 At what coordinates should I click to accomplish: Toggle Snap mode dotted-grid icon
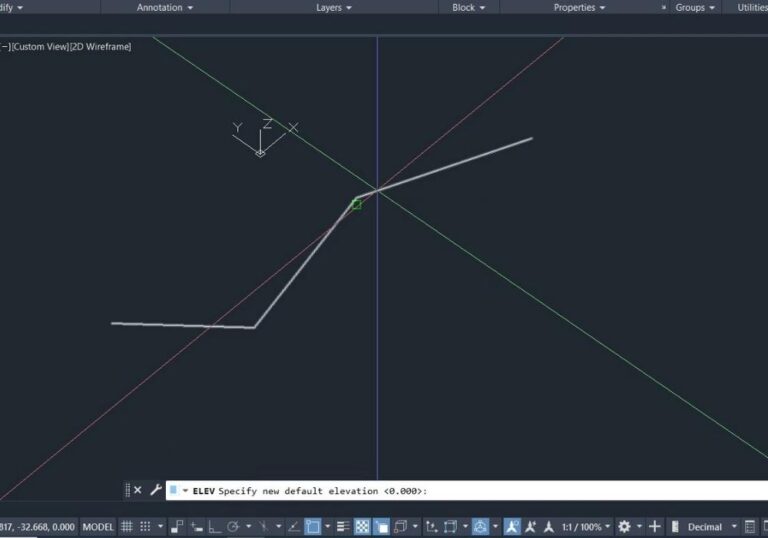point(145,527)
